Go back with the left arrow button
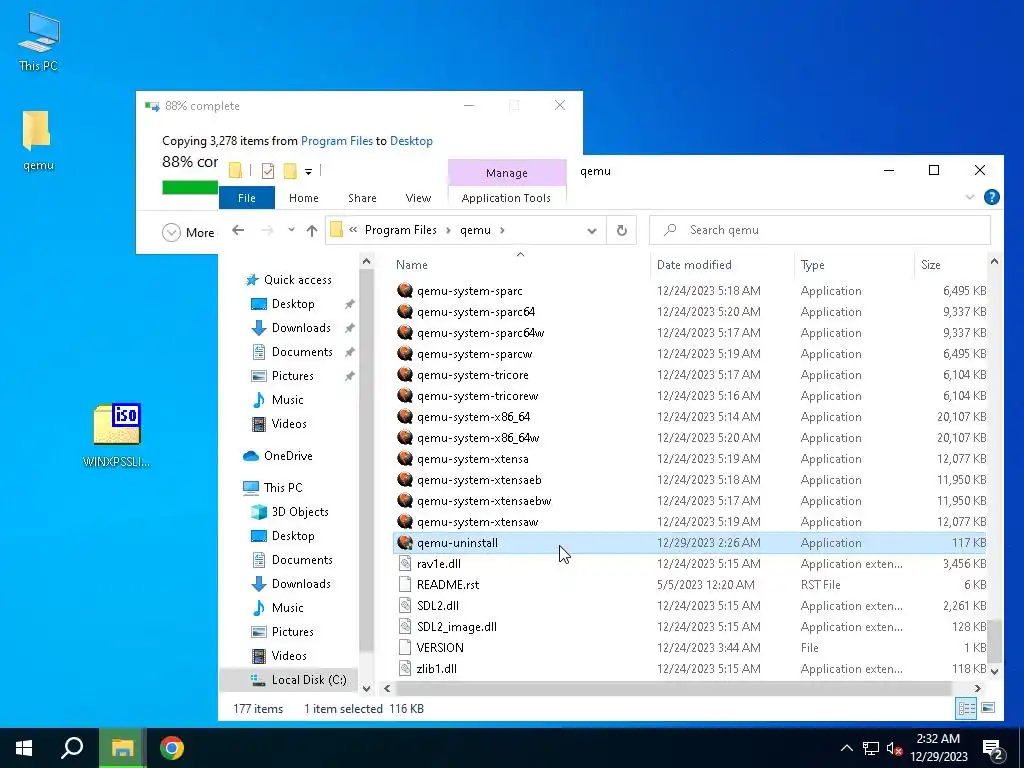Screen dimensions: 1024x768 pyautogui.click(x=238, y=230)
